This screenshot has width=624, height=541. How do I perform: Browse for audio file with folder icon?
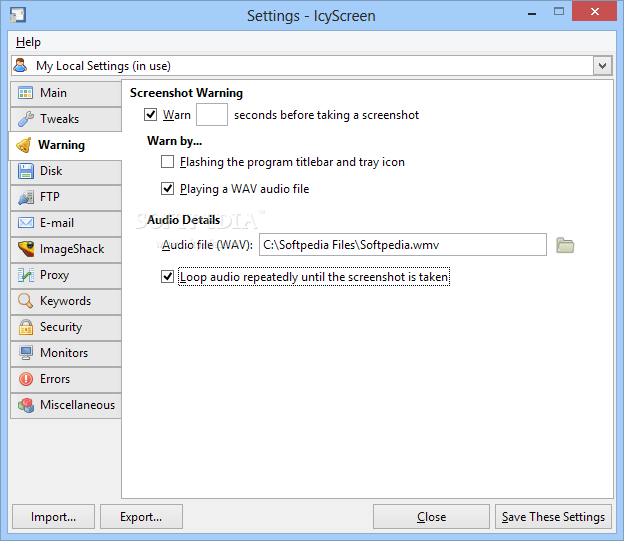[565, 245]
